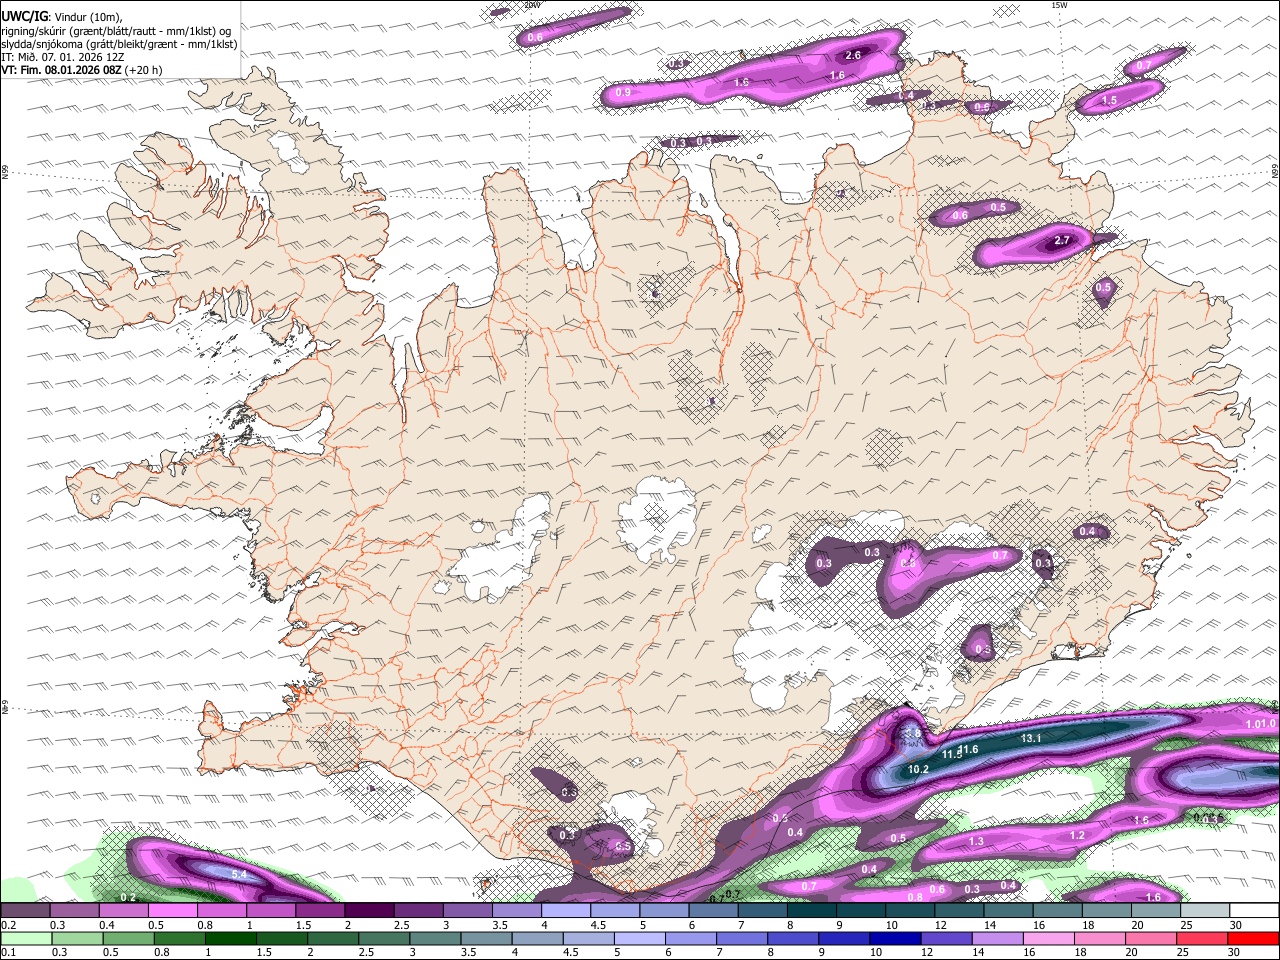This screenshot has height=960, width=1280.
Task: Choose the salmon swatch labeled 25 in lower legend row
Action: pyautogui.click(x=1203, y=938)
